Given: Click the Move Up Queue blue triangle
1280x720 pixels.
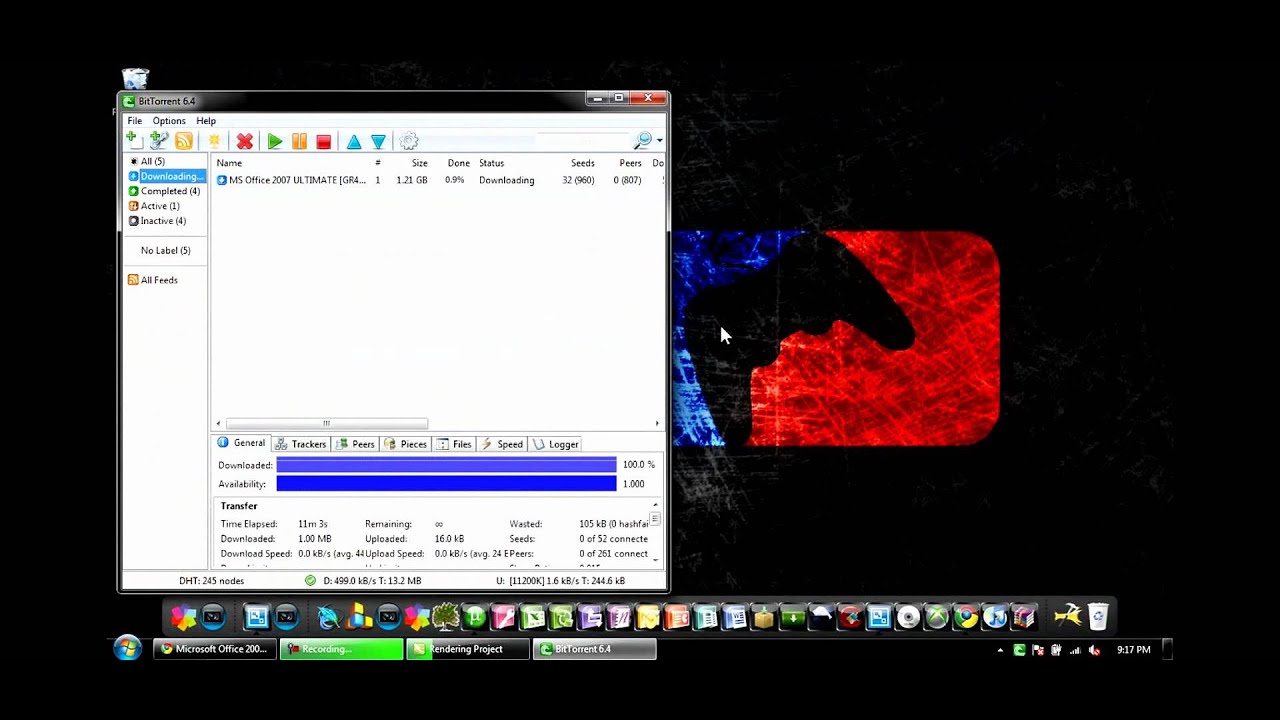Looking at the screenshot, I should [x=353, y=142].
